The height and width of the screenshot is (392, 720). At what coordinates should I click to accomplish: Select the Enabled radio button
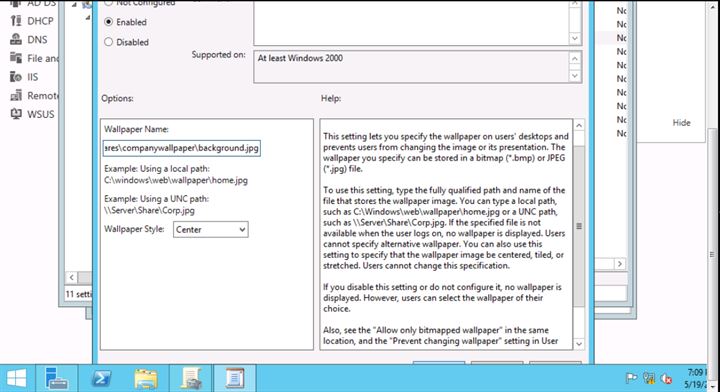point(109,22)
